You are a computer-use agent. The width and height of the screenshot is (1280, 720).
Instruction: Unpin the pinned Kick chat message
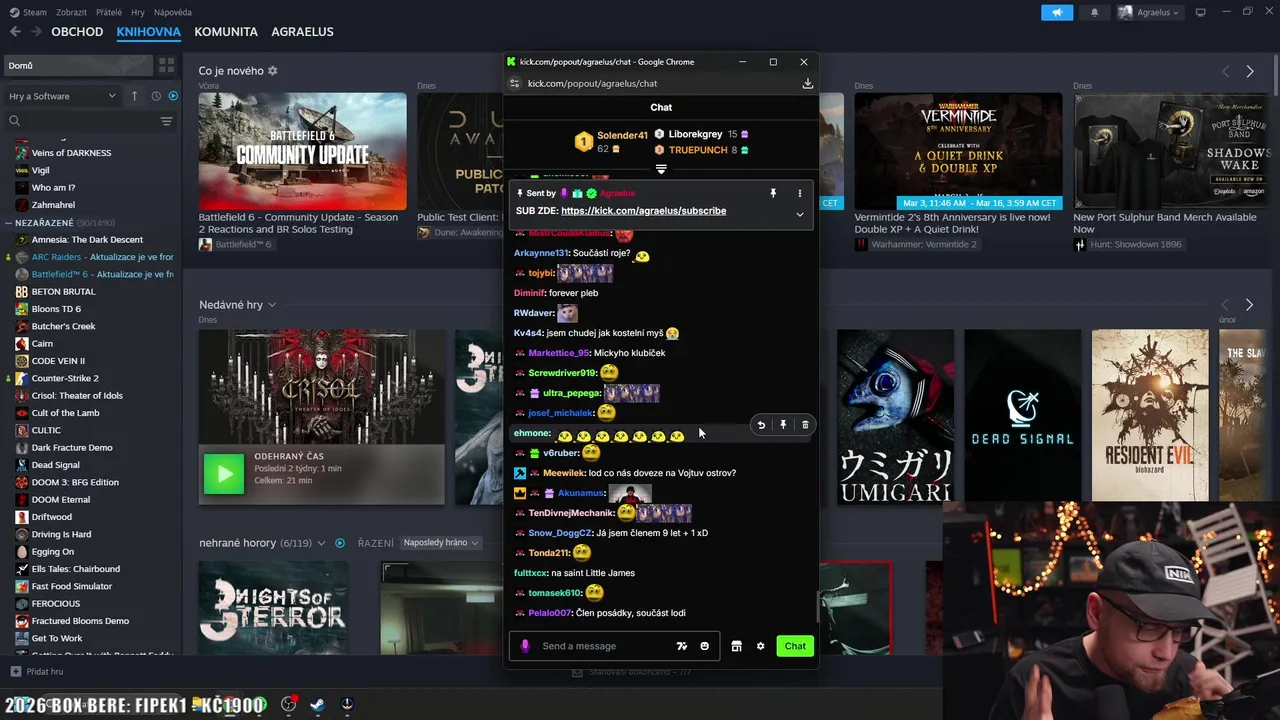(x=773, y=193)
